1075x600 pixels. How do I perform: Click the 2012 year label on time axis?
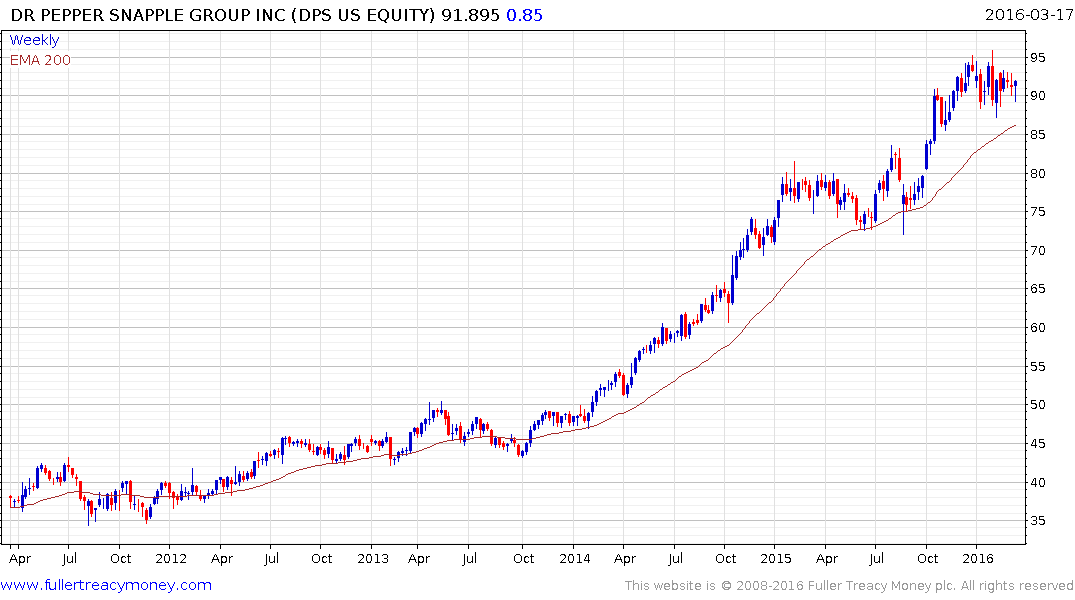pyautogui.click(x=171, y=558)
